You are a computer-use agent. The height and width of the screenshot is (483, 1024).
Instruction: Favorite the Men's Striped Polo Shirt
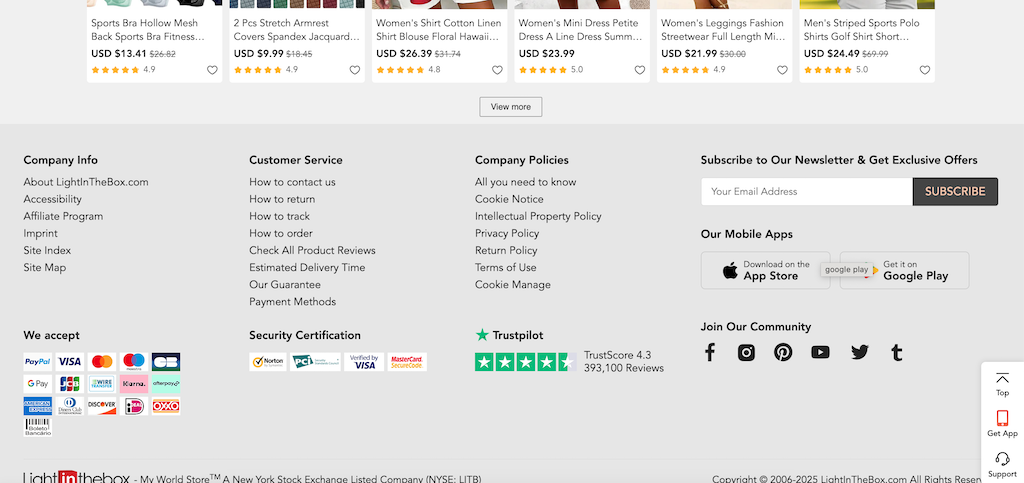925,70
